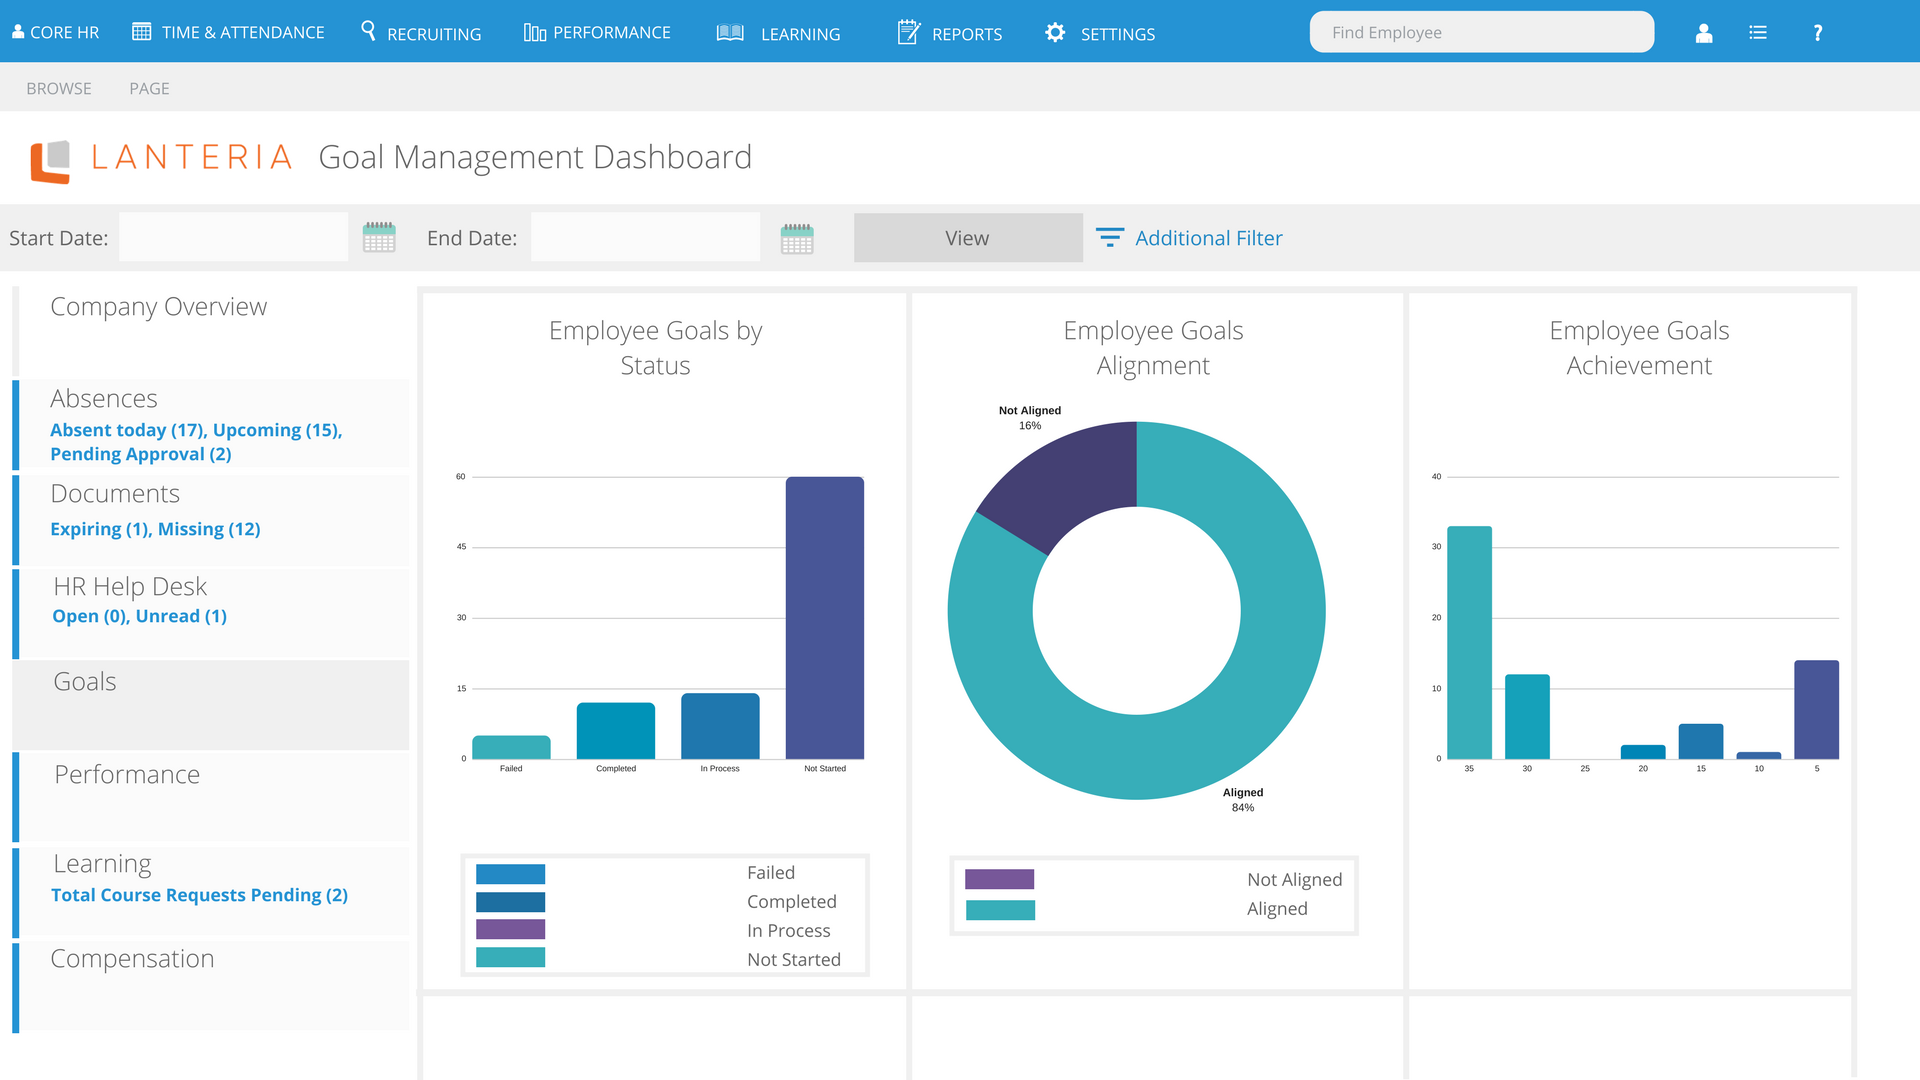
Task: Click the View button
Action: (968, 238)
